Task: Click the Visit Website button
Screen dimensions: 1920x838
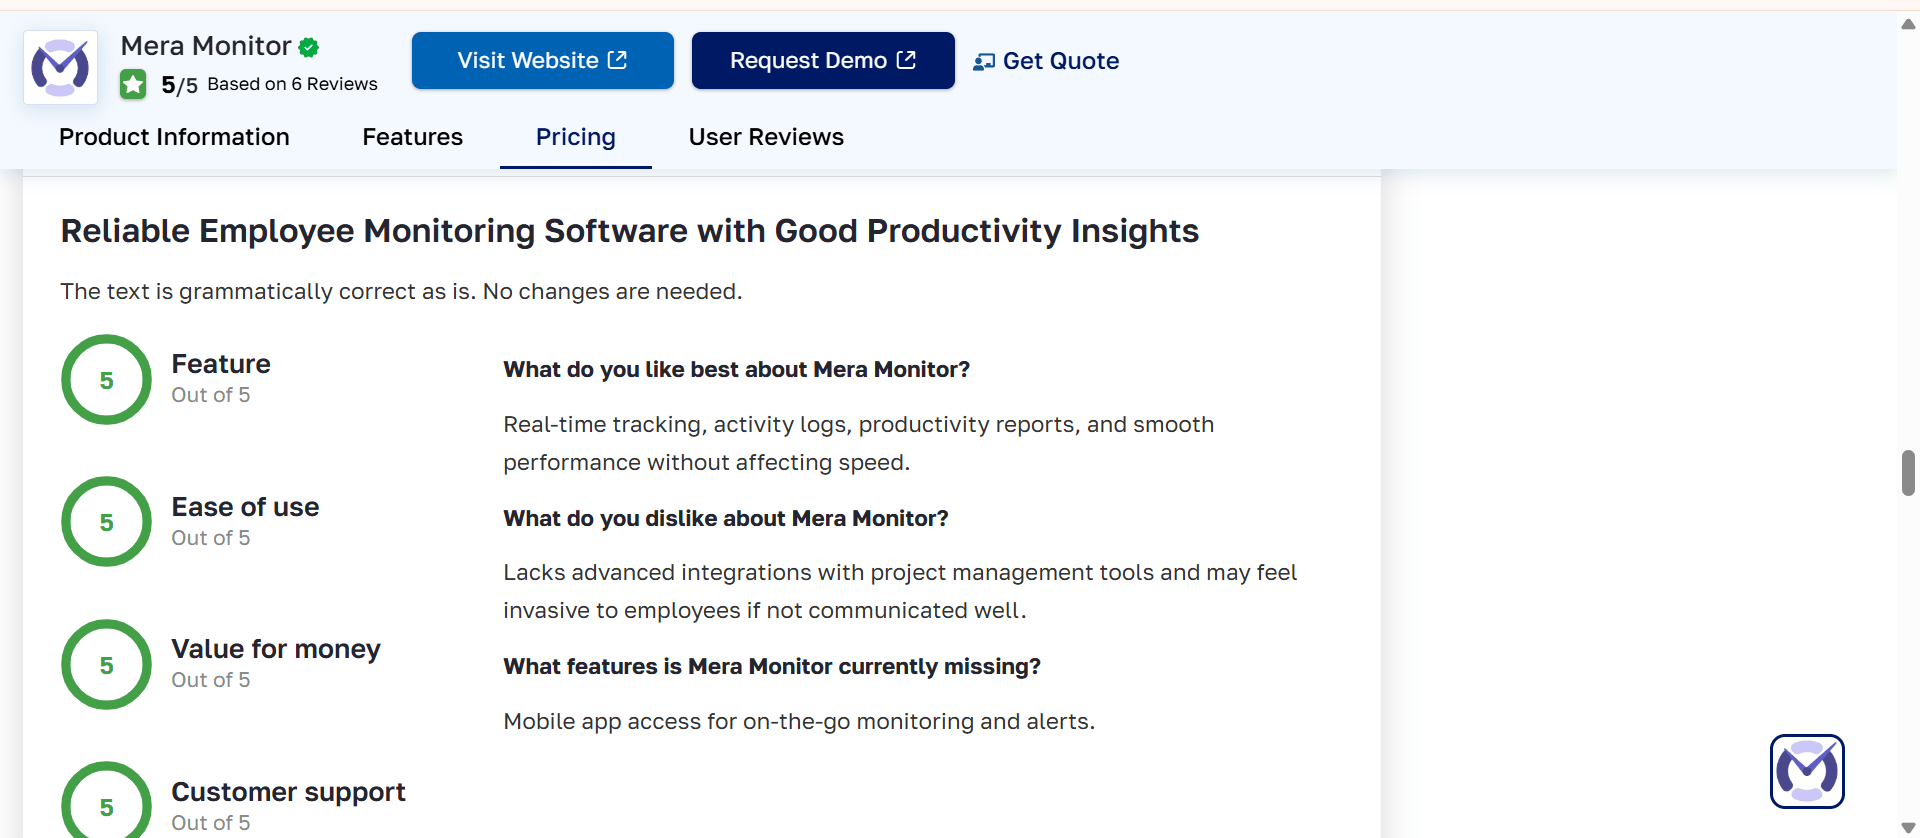Action: (x=543, y=61)
